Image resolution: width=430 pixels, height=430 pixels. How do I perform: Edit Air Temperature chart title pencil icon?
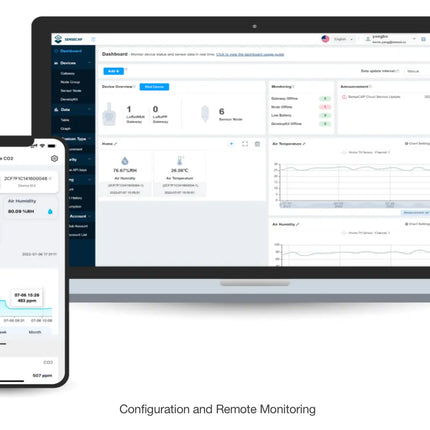(304, 144)
